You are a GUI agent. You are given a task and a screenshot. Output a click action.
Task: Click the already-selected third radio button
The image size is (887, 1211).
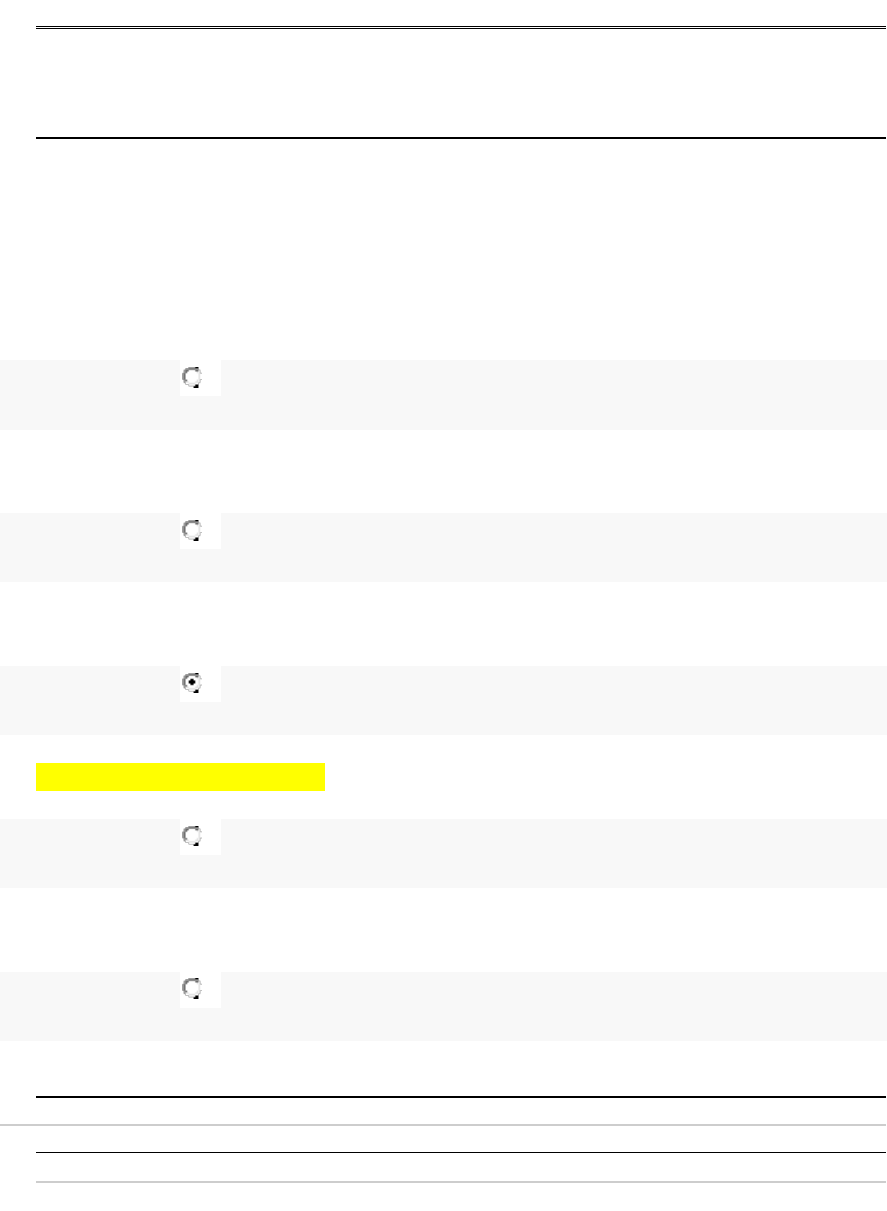(x=192, y=683)
